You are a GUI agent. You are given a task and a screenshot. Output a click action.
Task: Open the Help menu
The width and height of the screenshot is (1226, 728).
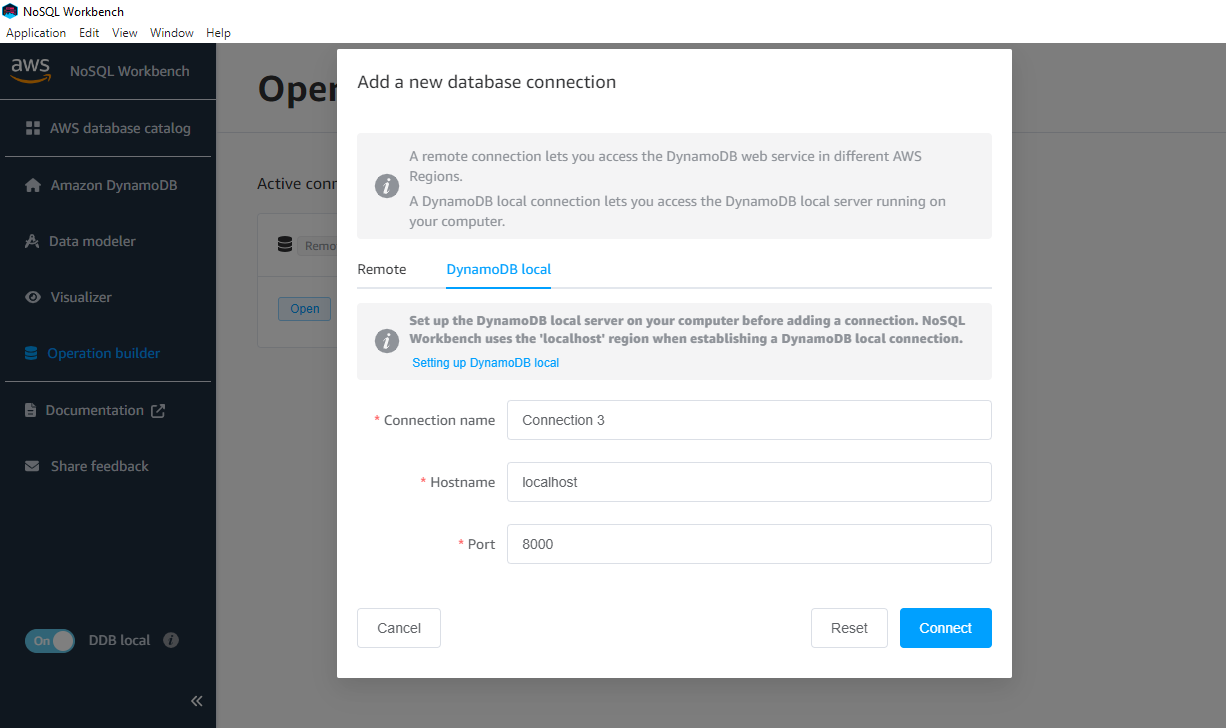(x=218, y=32)
